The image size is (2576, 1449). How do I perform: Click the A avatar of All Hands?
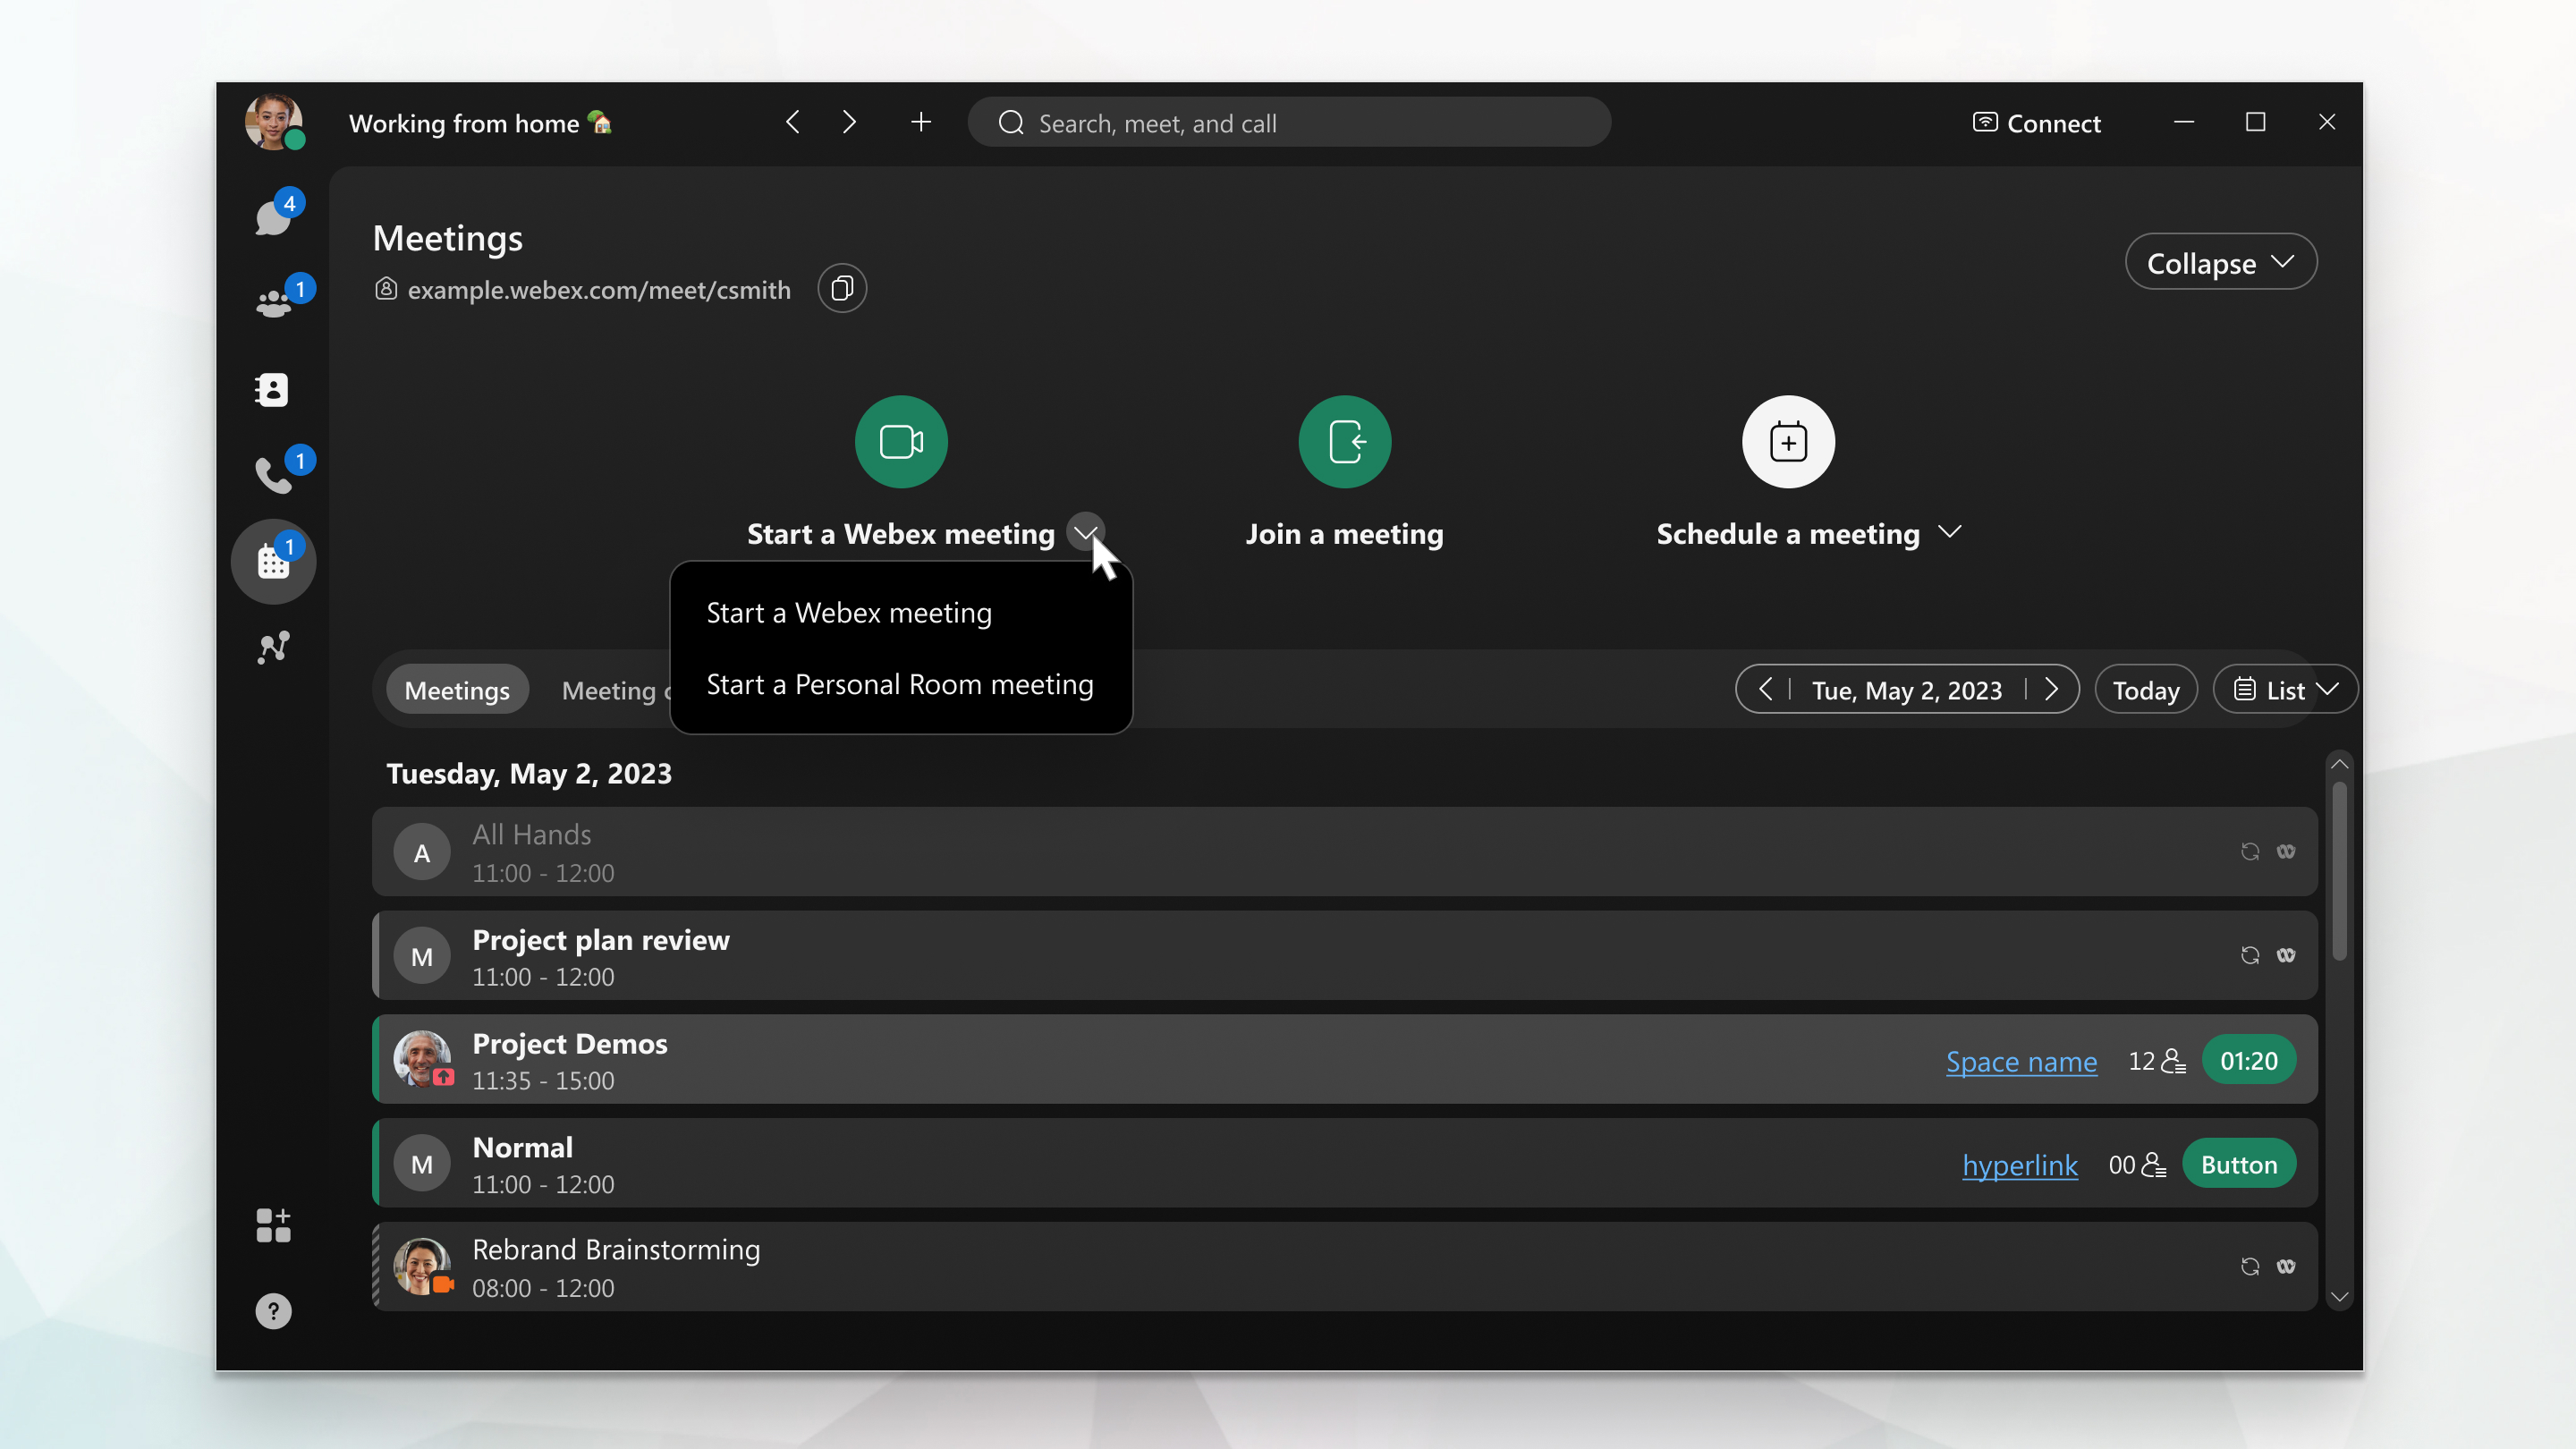[x=422, y=852]
